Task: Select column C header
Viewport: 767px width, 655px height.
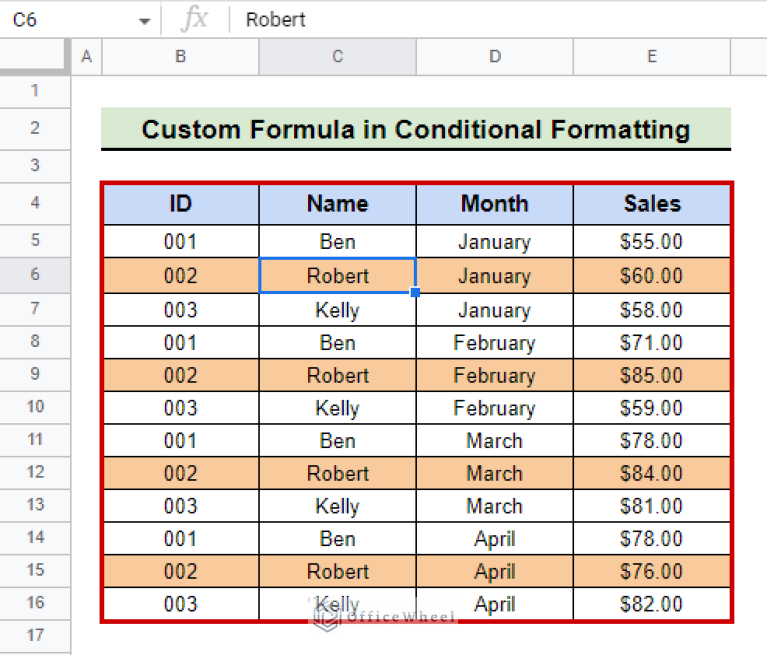Action: click(337, 57)
